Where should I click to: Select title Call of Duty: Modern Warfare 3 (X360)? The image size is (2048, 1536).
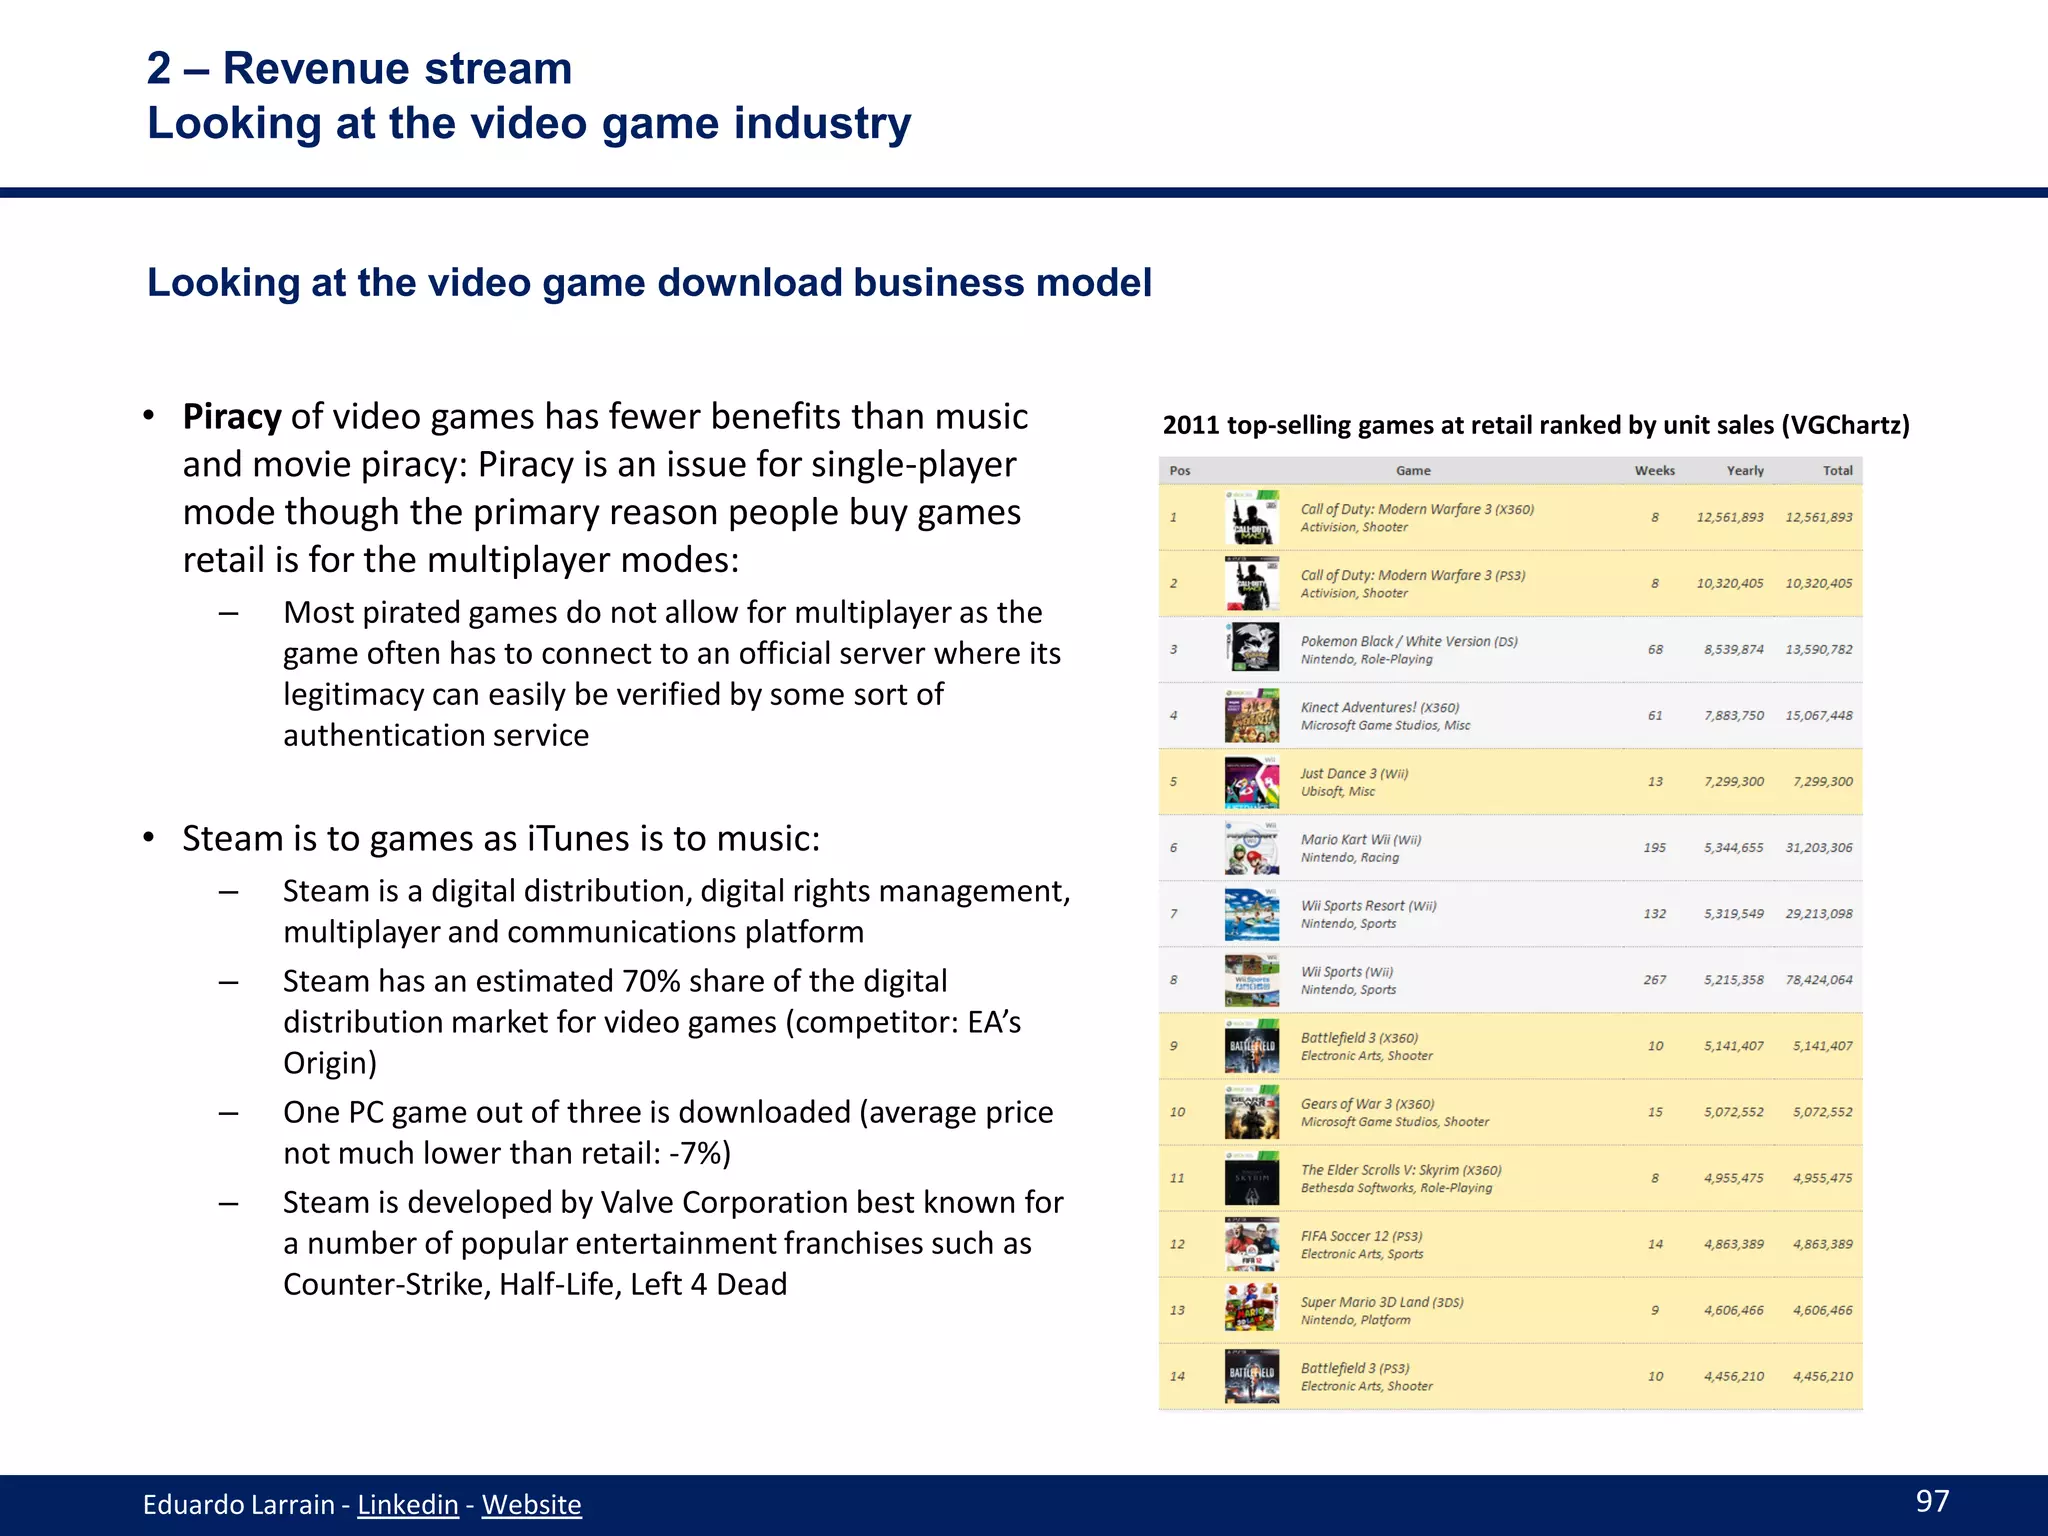pos(1417,509)
